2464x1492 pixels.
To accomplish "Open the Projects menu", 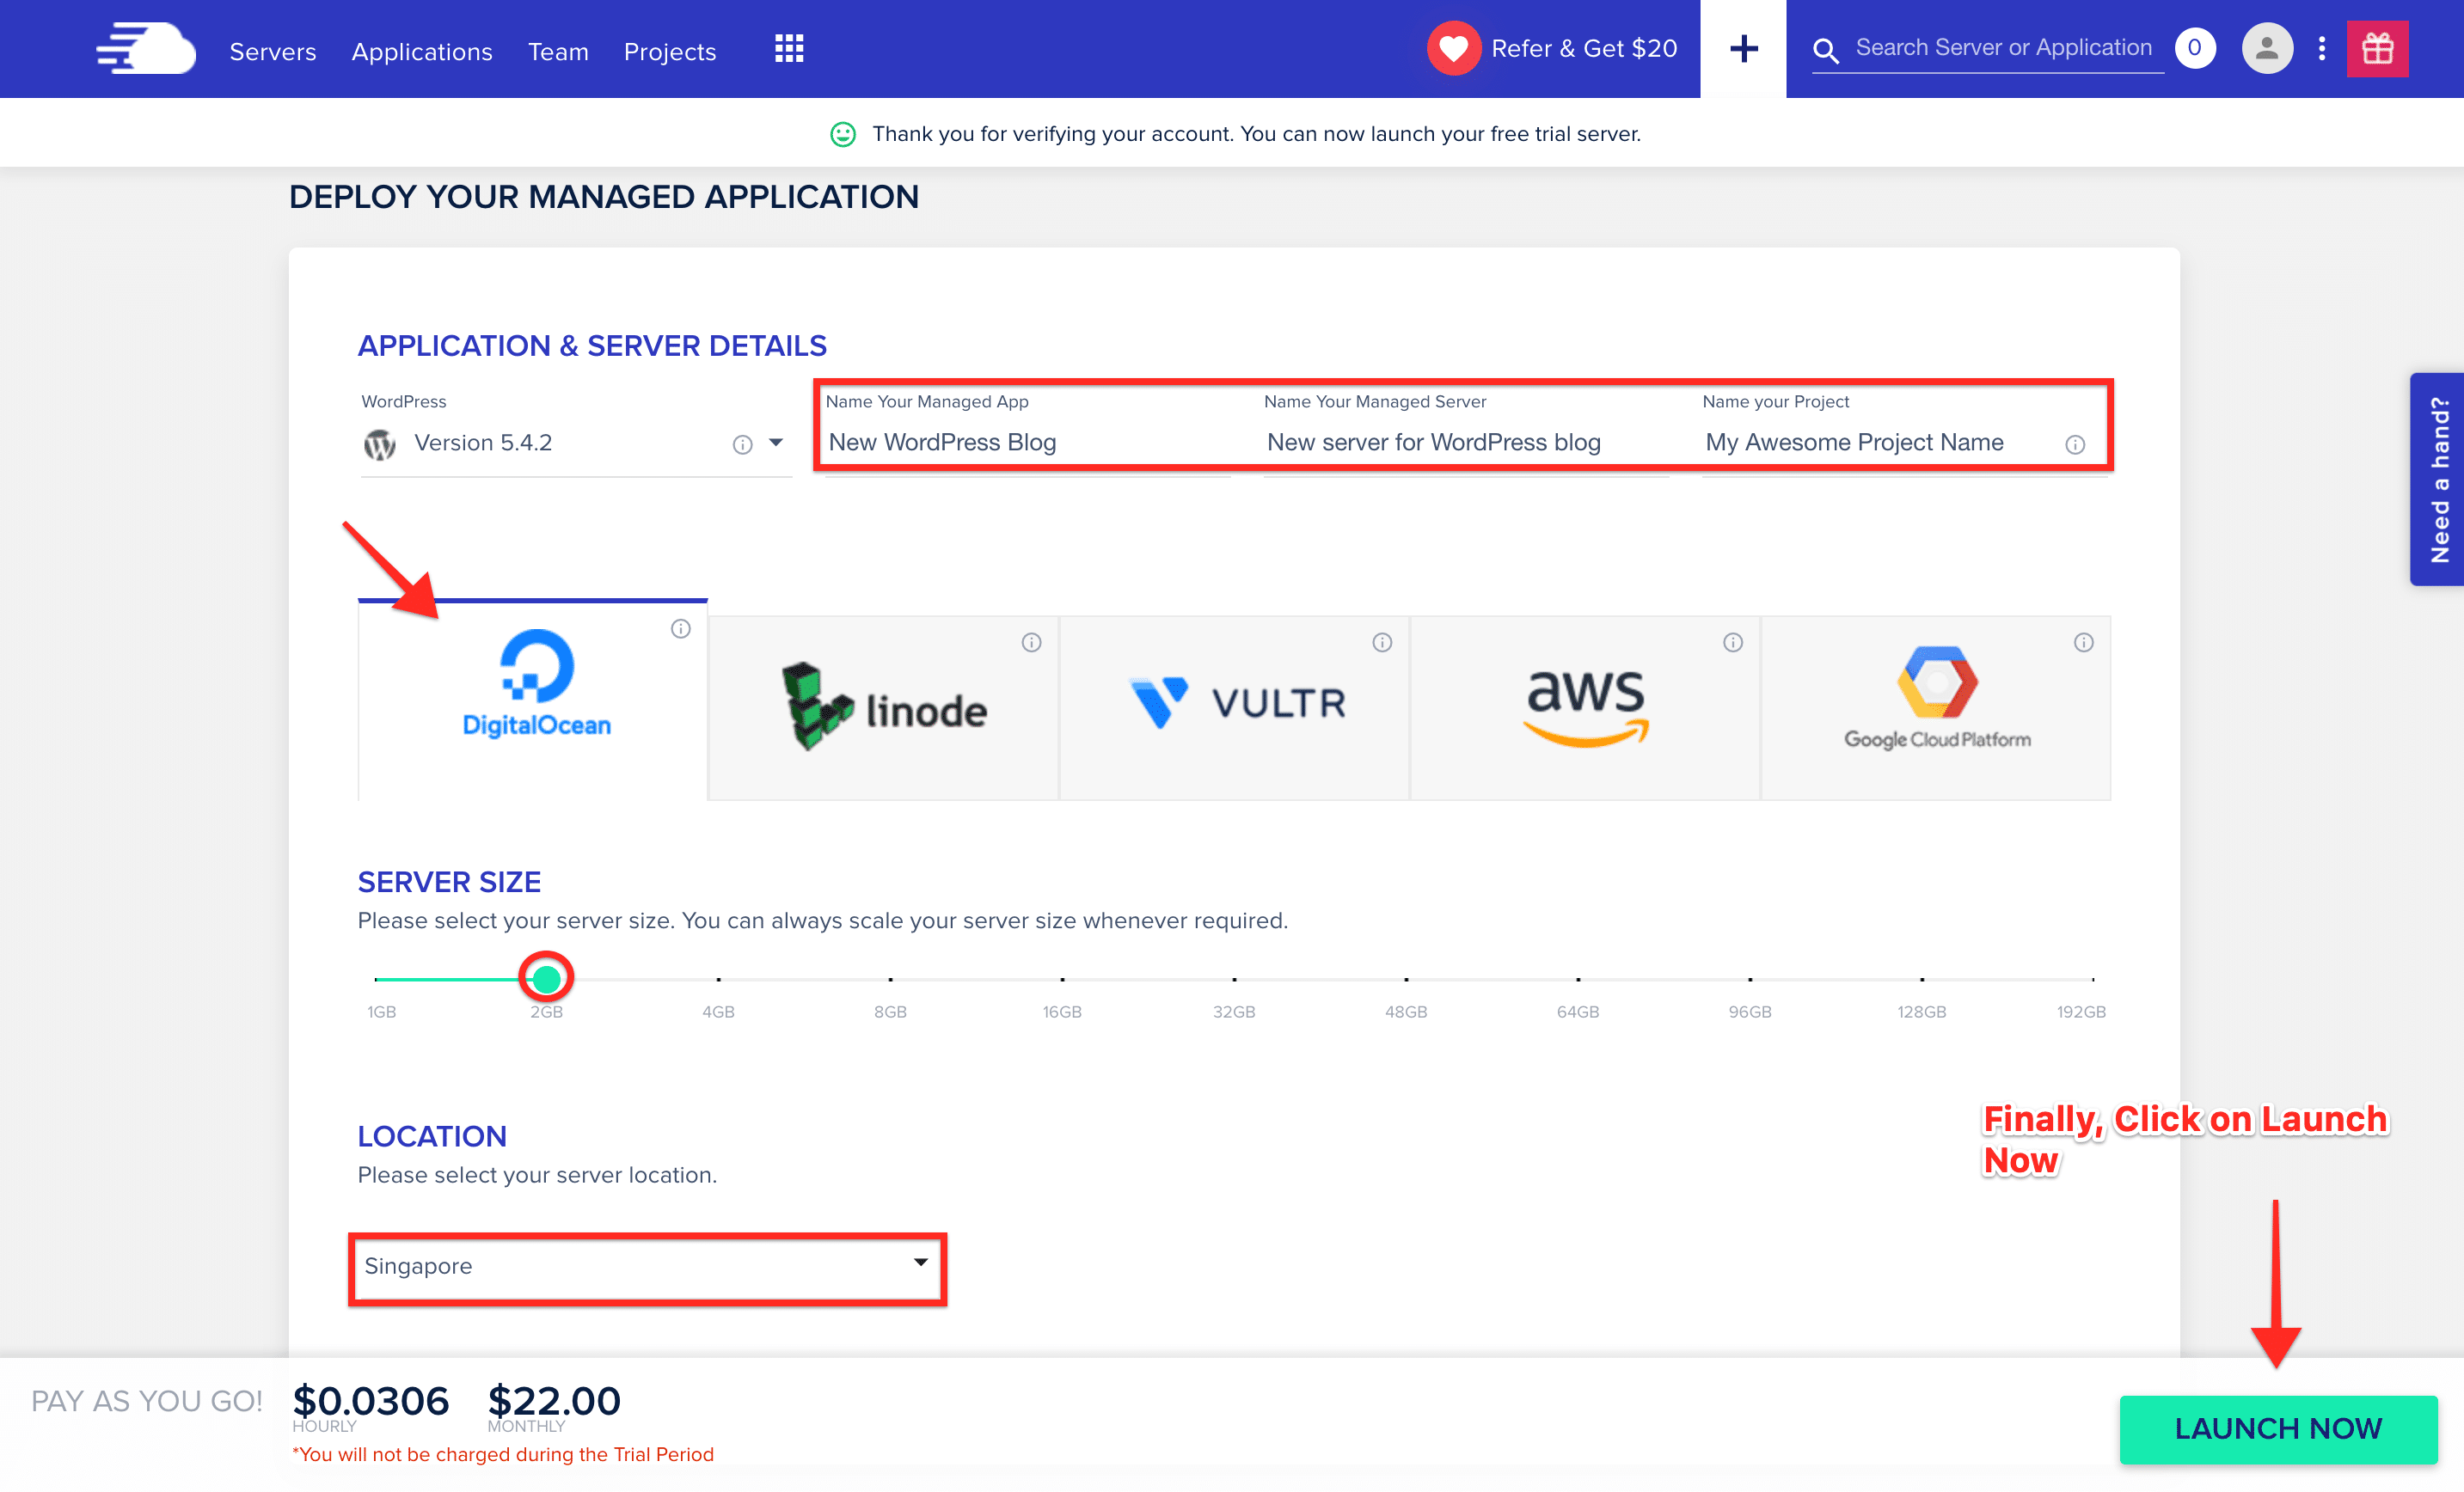I will pyautogui.click(x=670, y=51).
